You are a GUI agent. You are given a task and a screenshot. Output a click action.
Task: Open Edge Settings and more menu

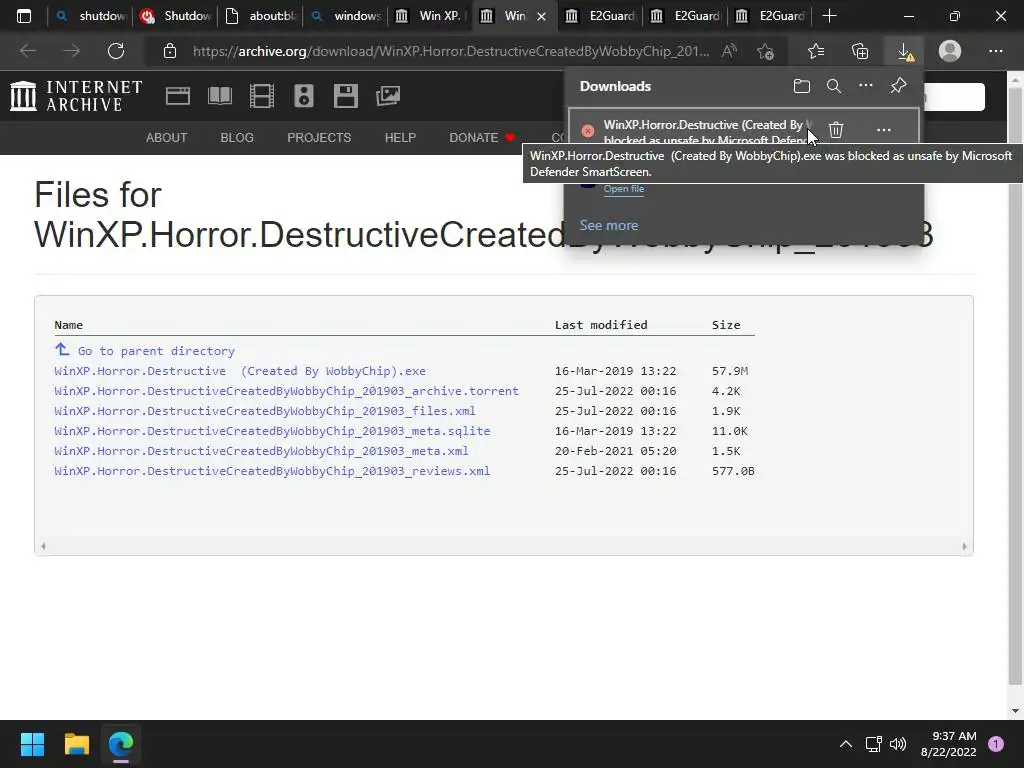pyautogui.click(x=995, y=51)
